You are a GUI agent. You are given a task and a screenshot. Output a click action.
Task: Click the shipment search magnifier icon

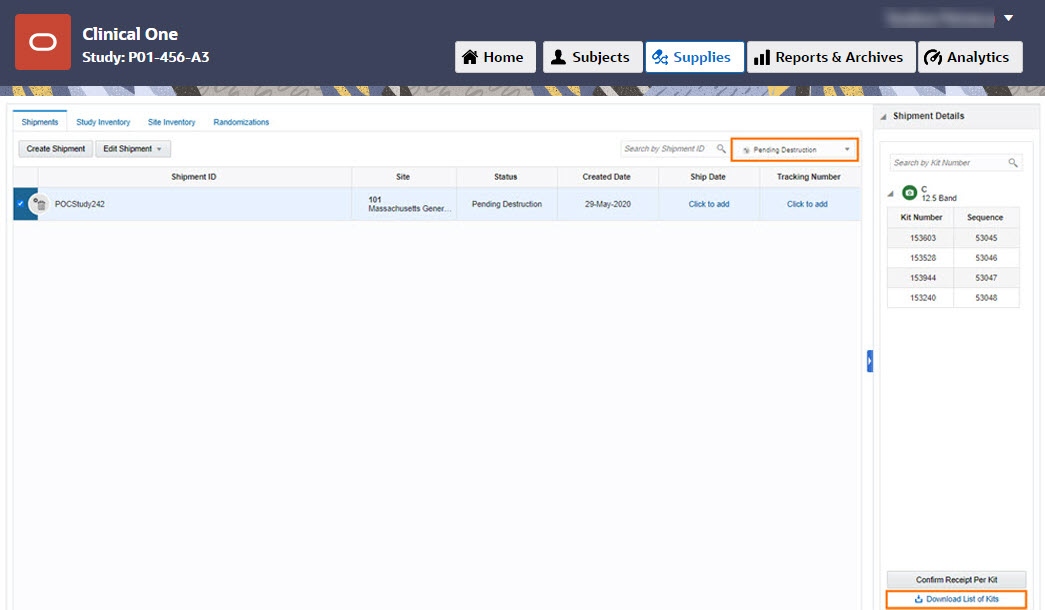point(721,149)
